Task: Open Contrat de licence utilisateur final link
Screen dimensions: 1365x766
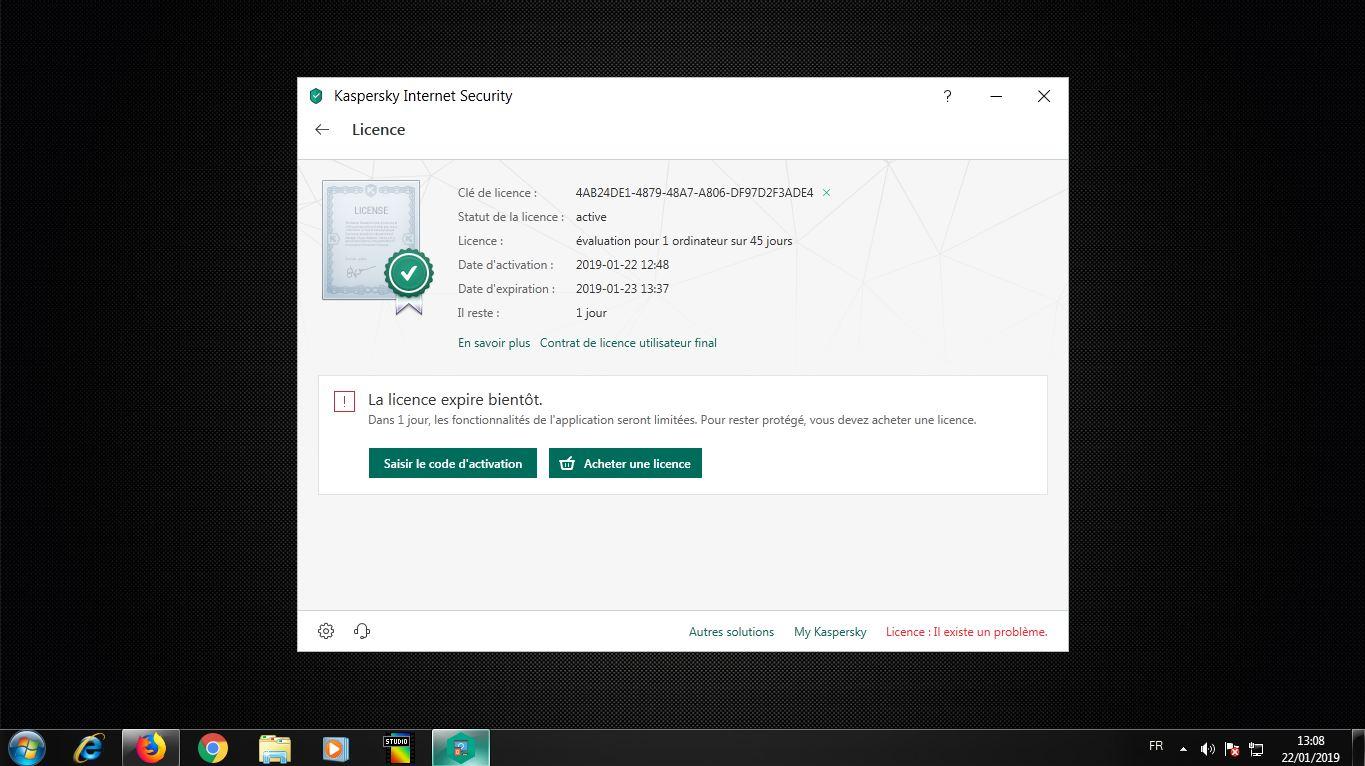Action: (x=628, y=343)
